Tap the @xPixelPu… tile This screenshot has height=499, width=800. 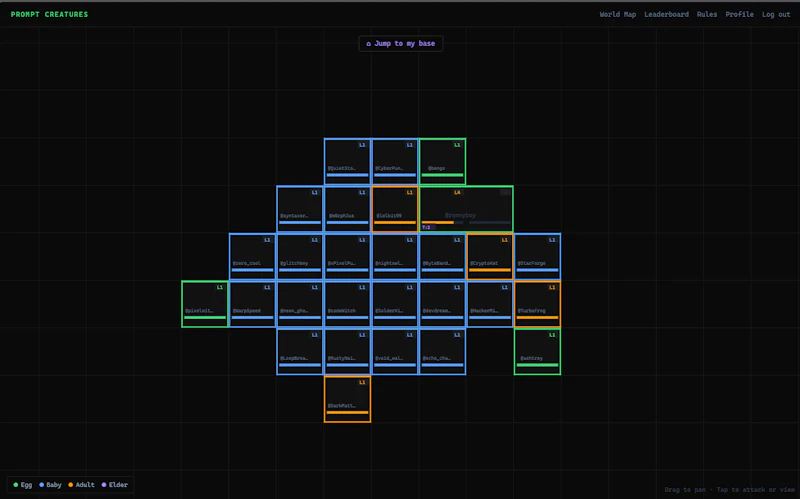347,256
